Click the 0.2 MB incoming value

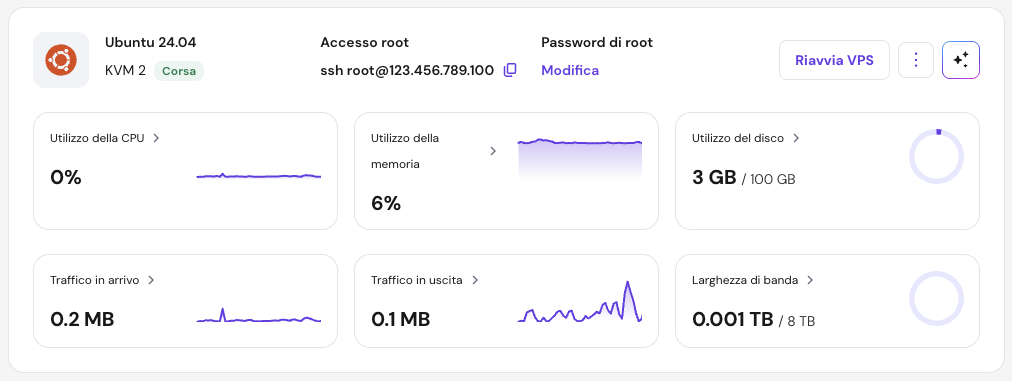coord(82,320)
